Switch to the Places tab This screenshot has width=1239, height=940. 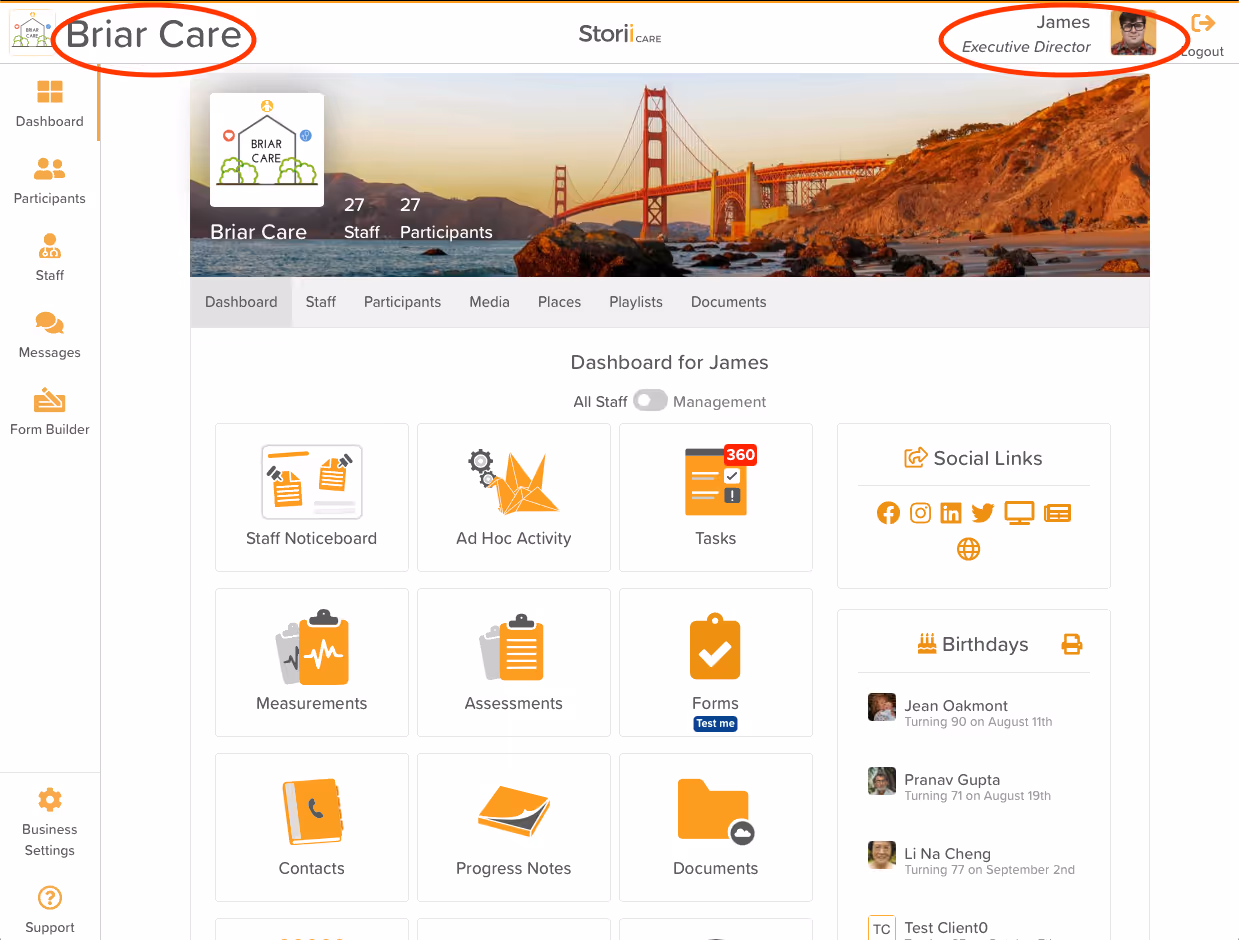click(559, 302)
